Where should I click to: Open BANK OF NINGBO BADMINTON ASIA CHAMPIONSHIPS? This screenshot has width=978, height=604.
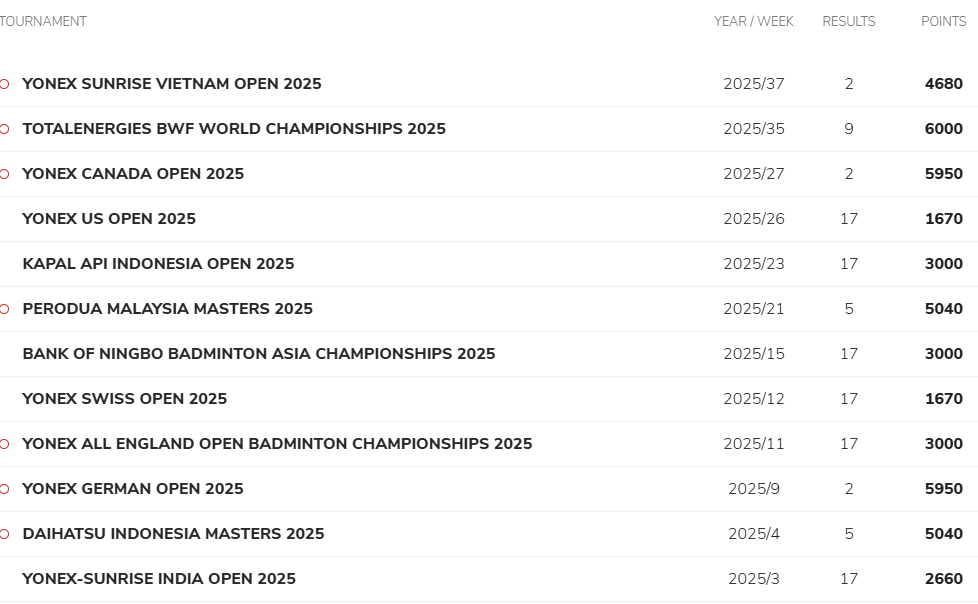(x=259, y=353)
